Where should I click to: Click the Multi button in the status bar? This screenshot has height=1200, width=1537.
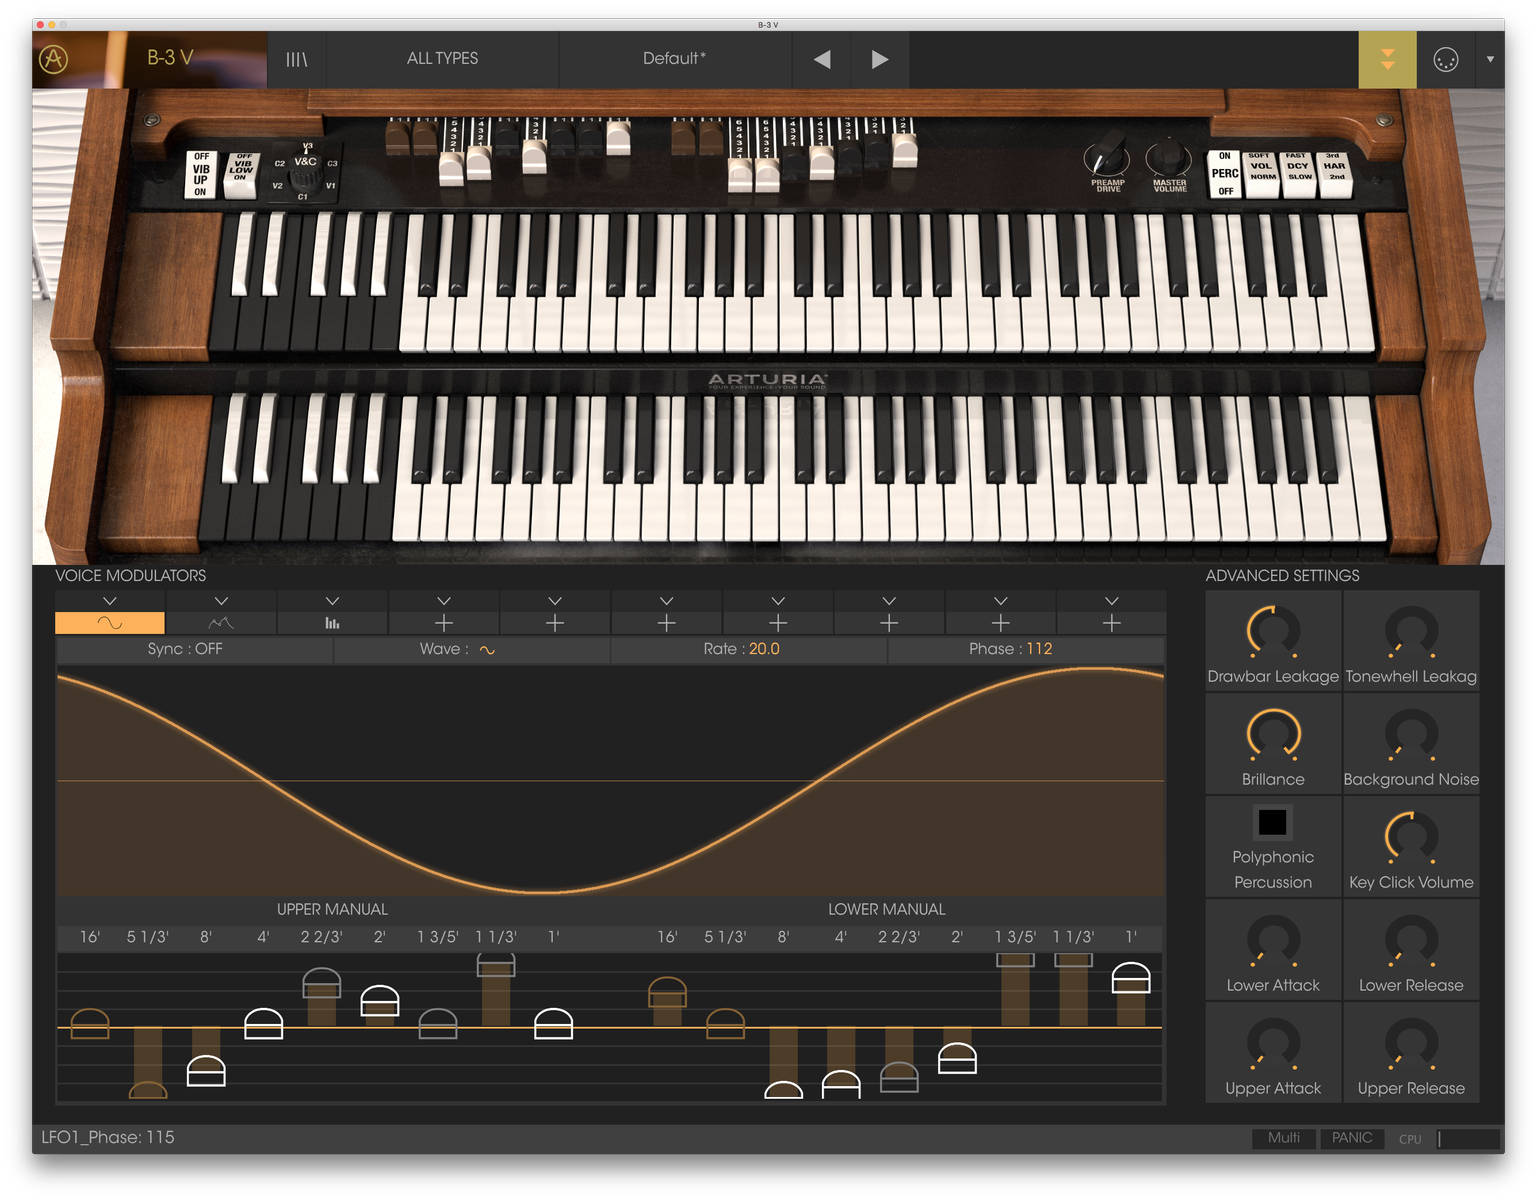1283,1138
